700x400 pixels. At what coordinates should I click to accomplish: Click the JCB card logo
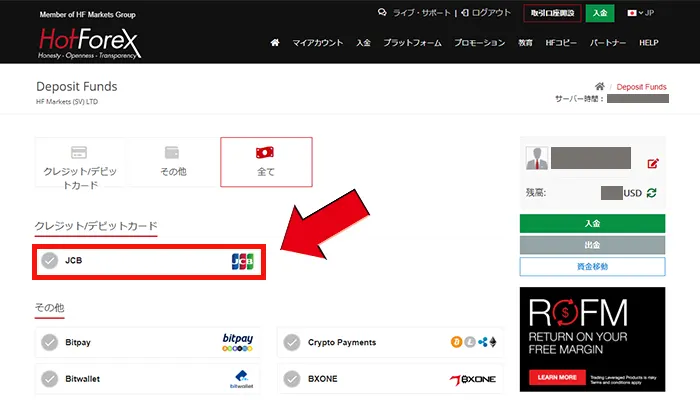(242, 262)
